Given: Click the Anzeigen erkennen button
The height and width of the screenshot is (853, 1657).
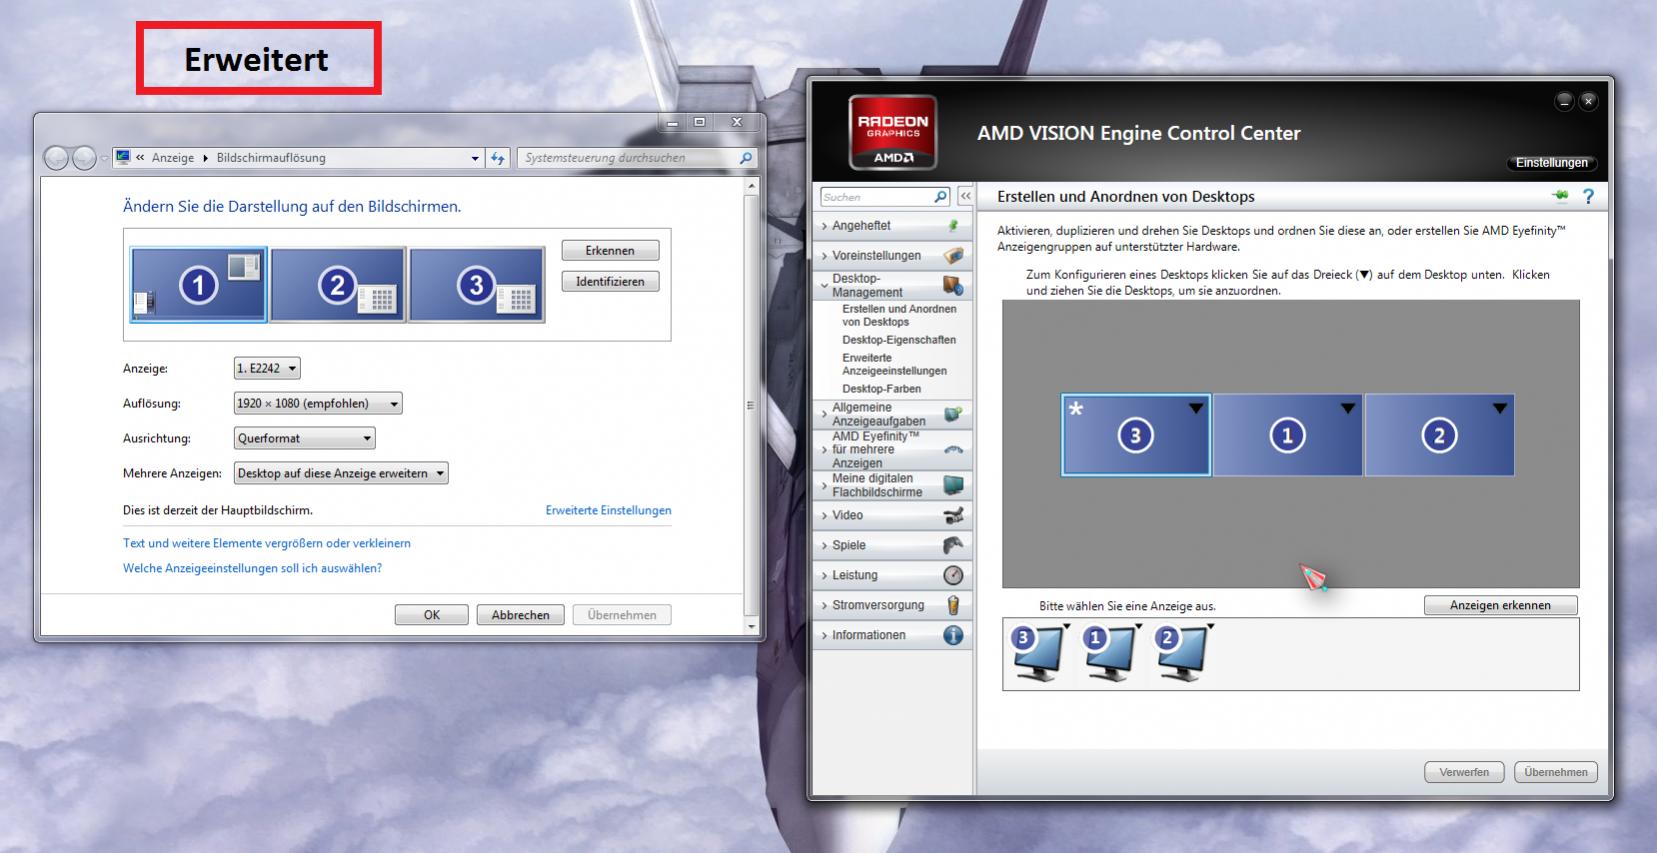Looking at the screenshot, I should (1500, 605).
